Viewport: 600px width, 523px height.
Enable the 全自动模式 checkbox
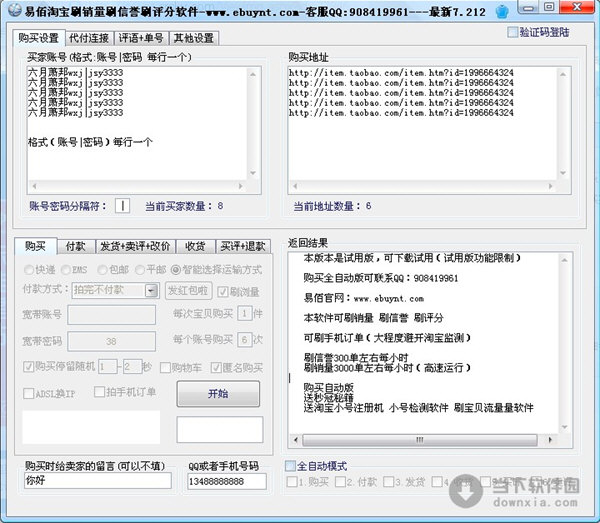click(290, 466)
